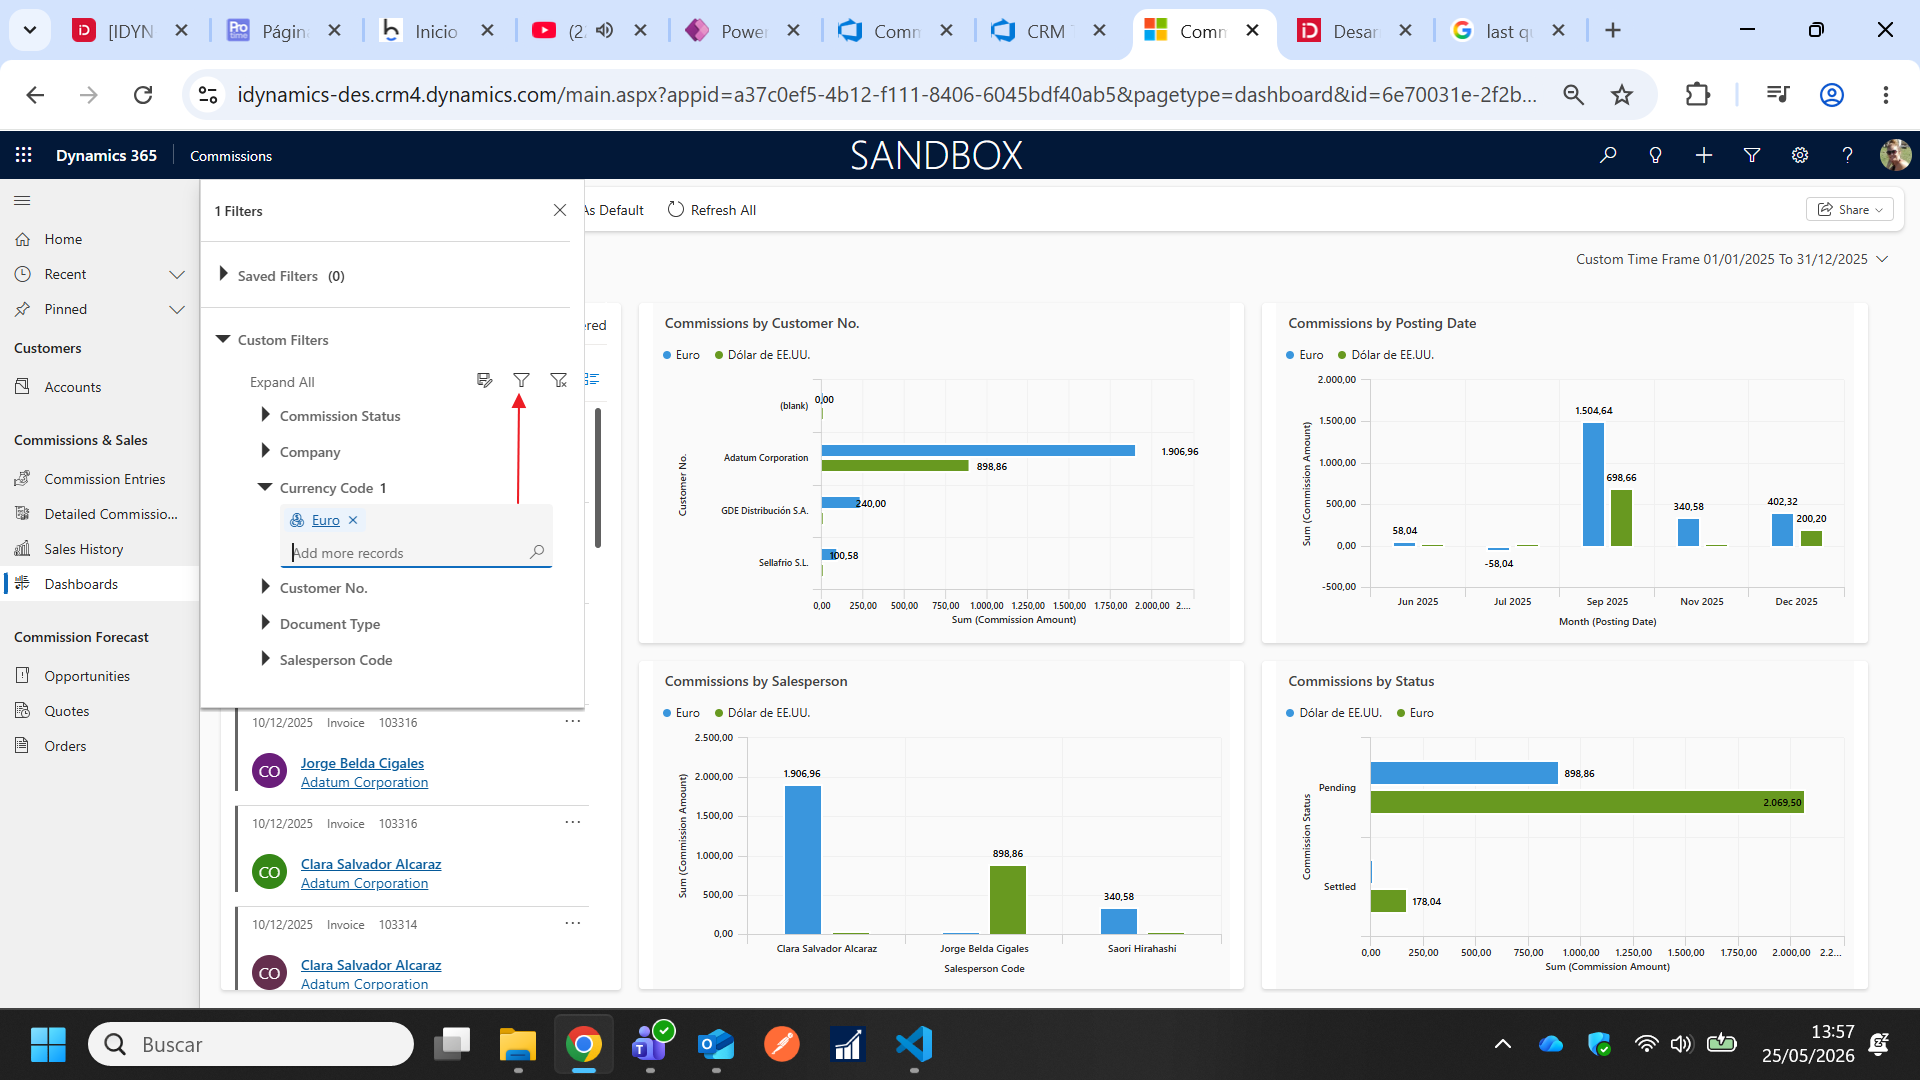
Task: Collapse the Currency Code filter
Action: pos(265,487)
